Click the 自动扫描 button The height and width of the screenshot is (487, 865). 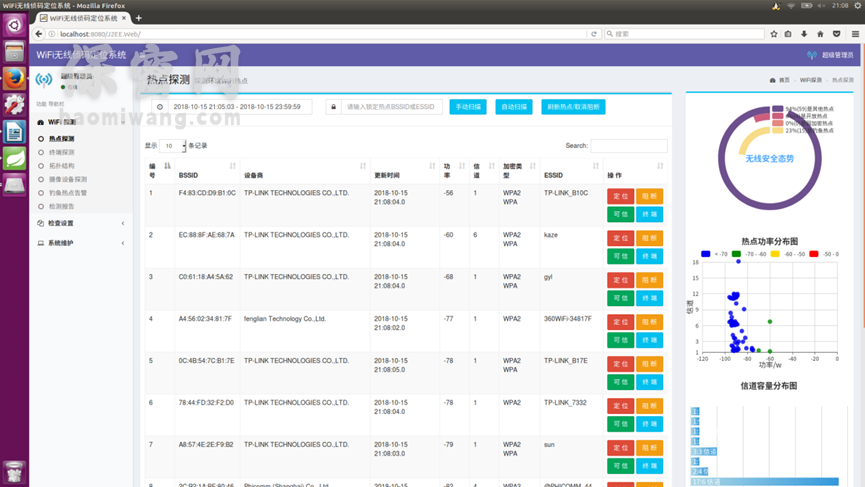[x=514, y=107]
